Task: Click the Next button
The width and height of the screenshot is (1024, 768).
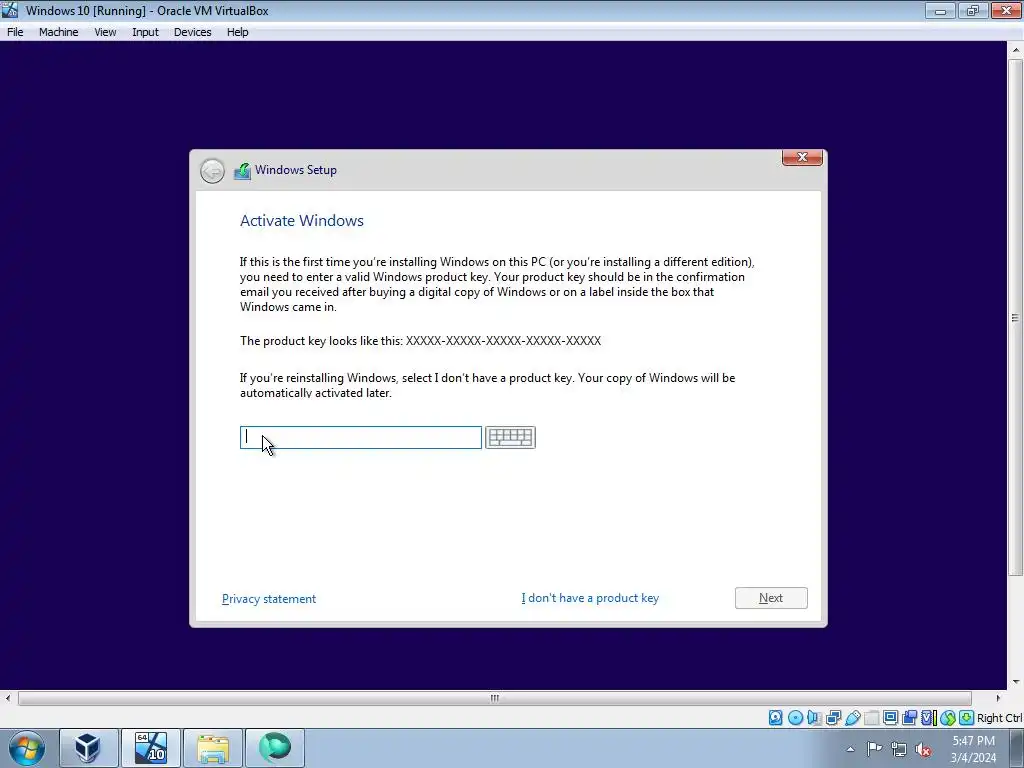Action: (771, 598)
